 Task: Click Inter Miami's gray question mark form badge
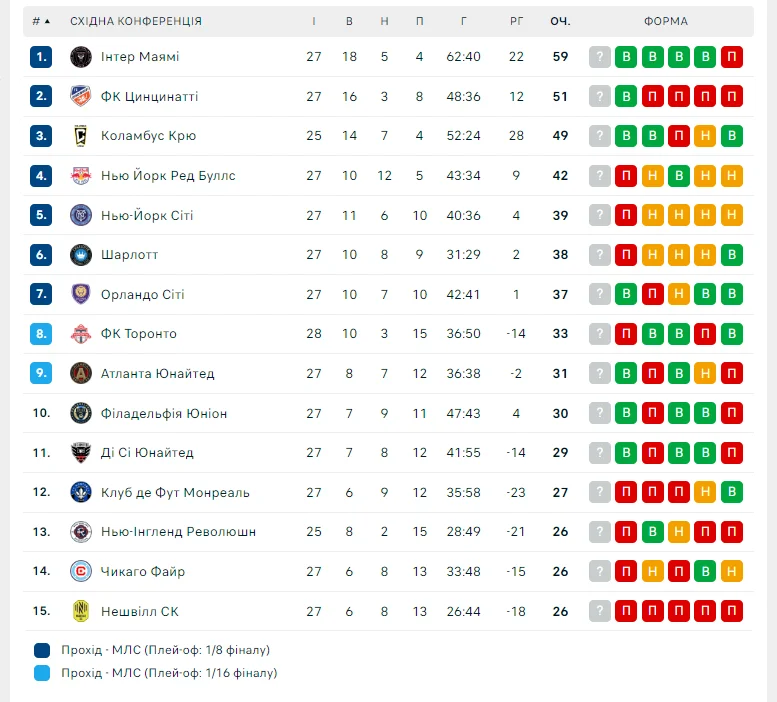pyautogui.click(x=600, y=57)
